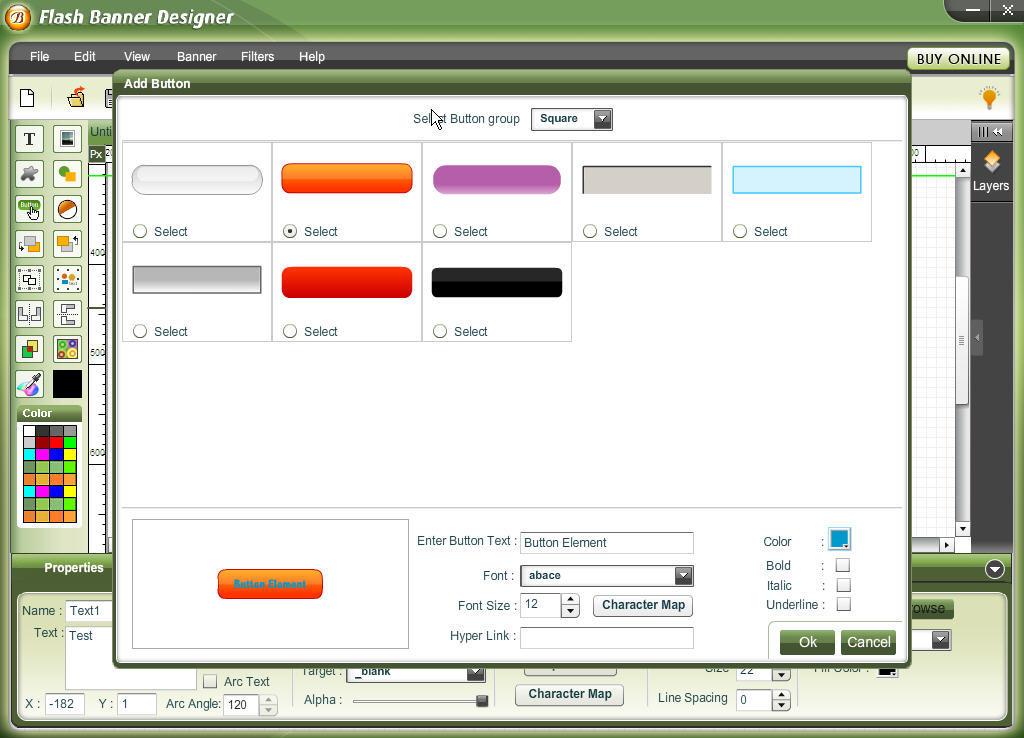The image size is (1024, 738).
Task: Open the Target dropdown set to _blank
Action: click(x=474, y=671)
